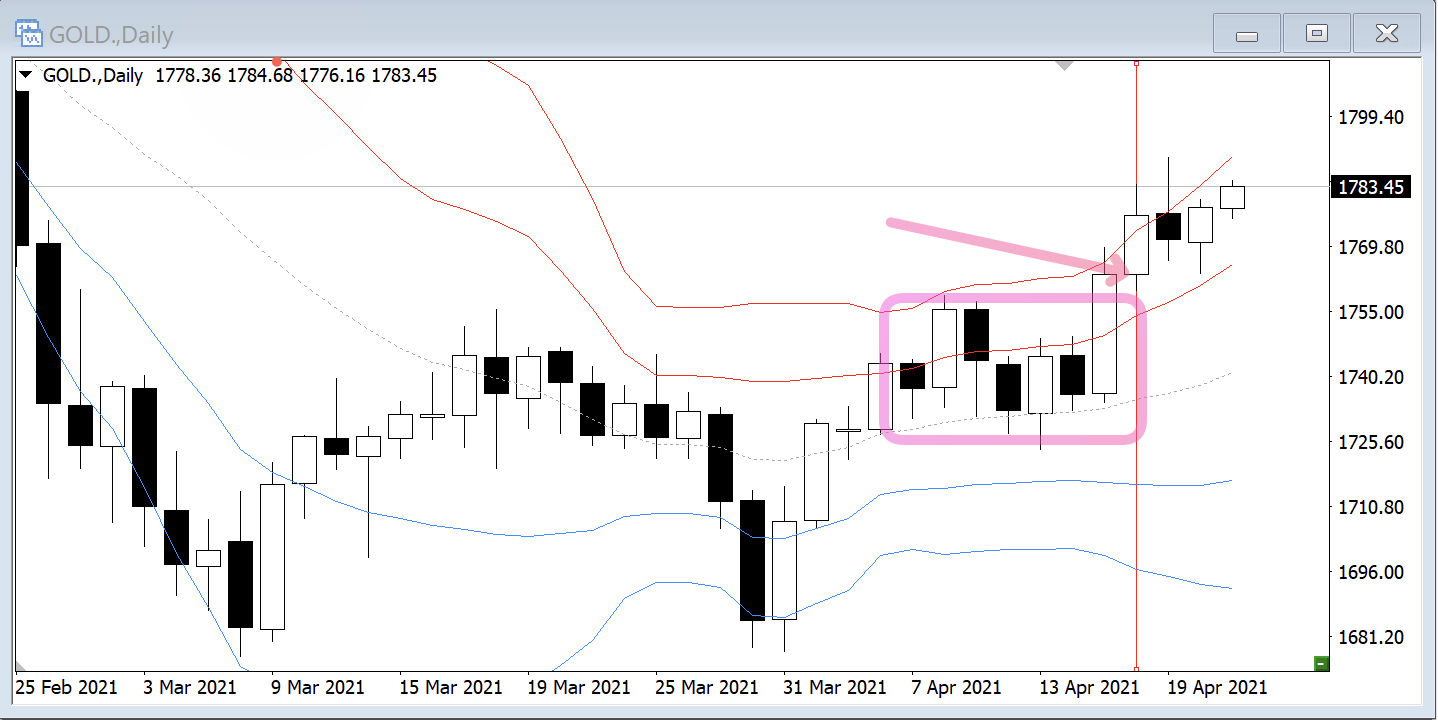The image size is (1438, 720).
Task: Select the bottom handle of red vertical line
Action: (1136, 668)
